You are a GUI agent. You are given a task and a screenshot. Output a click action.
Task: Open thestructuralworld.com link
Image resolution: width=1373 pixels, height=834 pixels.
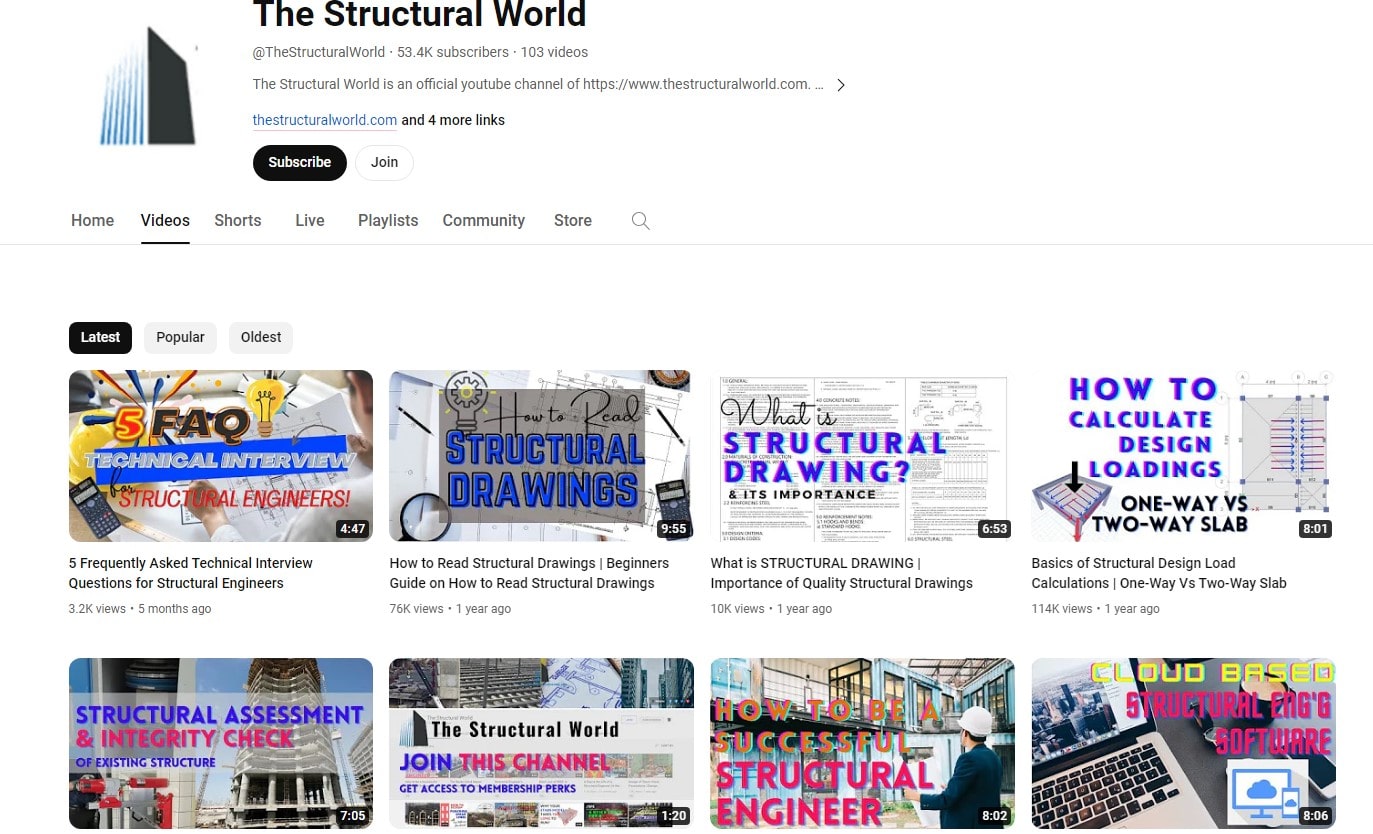[325, 120]
